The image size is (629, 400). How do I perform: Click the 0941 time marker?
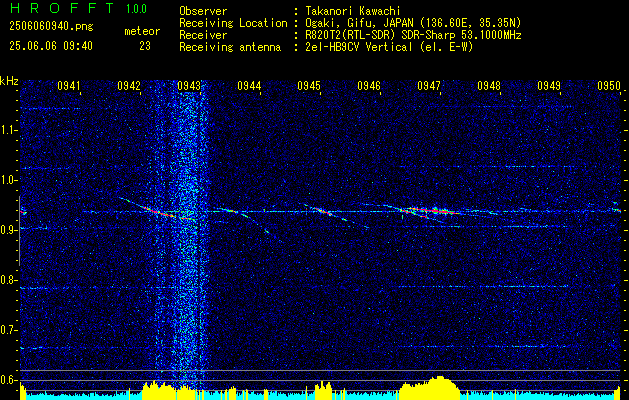(x=69, y=85)
